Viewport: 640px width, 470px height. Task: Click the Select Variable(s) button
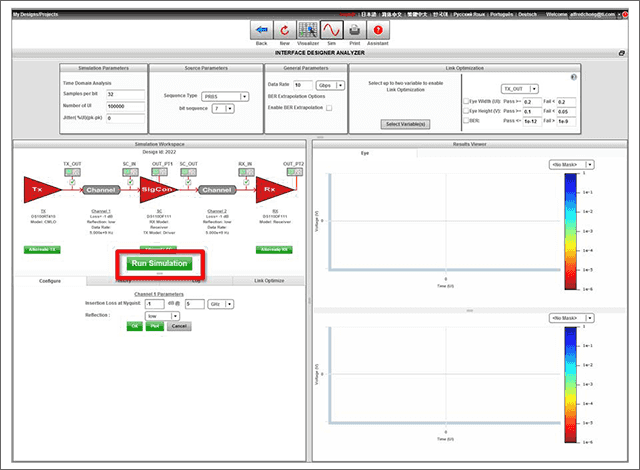pos(406,123)
